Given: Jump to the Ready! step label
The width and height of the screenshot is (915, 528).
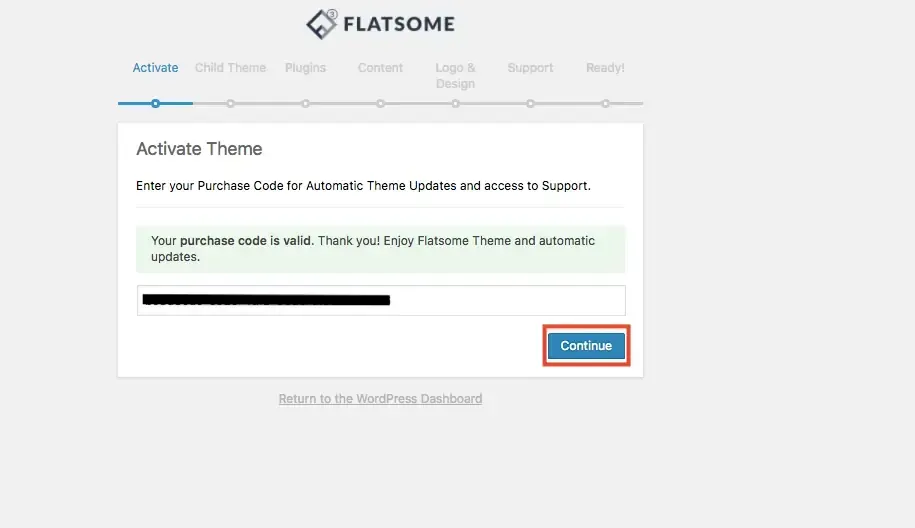Looking at the screenshot, I should (x=605, y=68).
